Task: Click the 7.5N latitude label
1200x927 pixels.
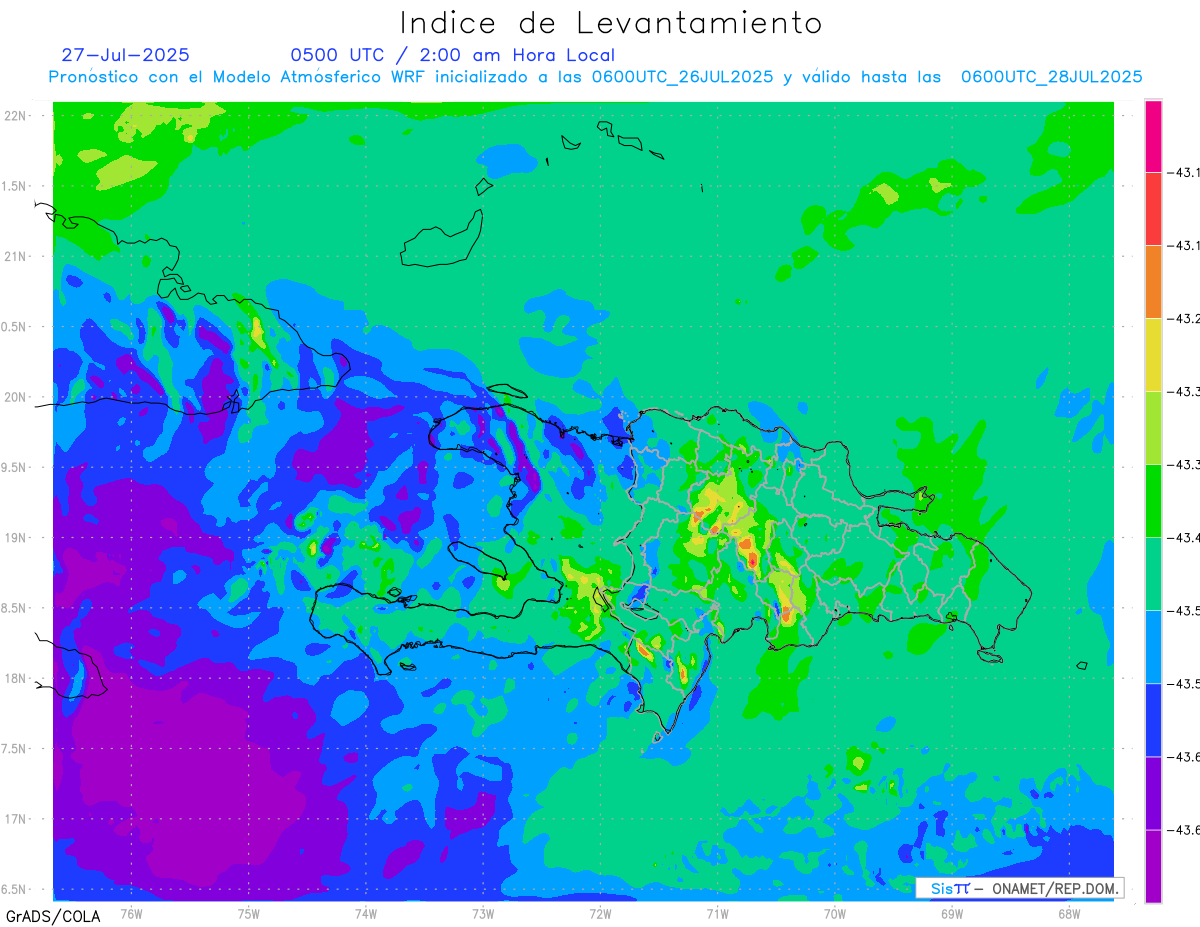Action: [x=14, y=749]
